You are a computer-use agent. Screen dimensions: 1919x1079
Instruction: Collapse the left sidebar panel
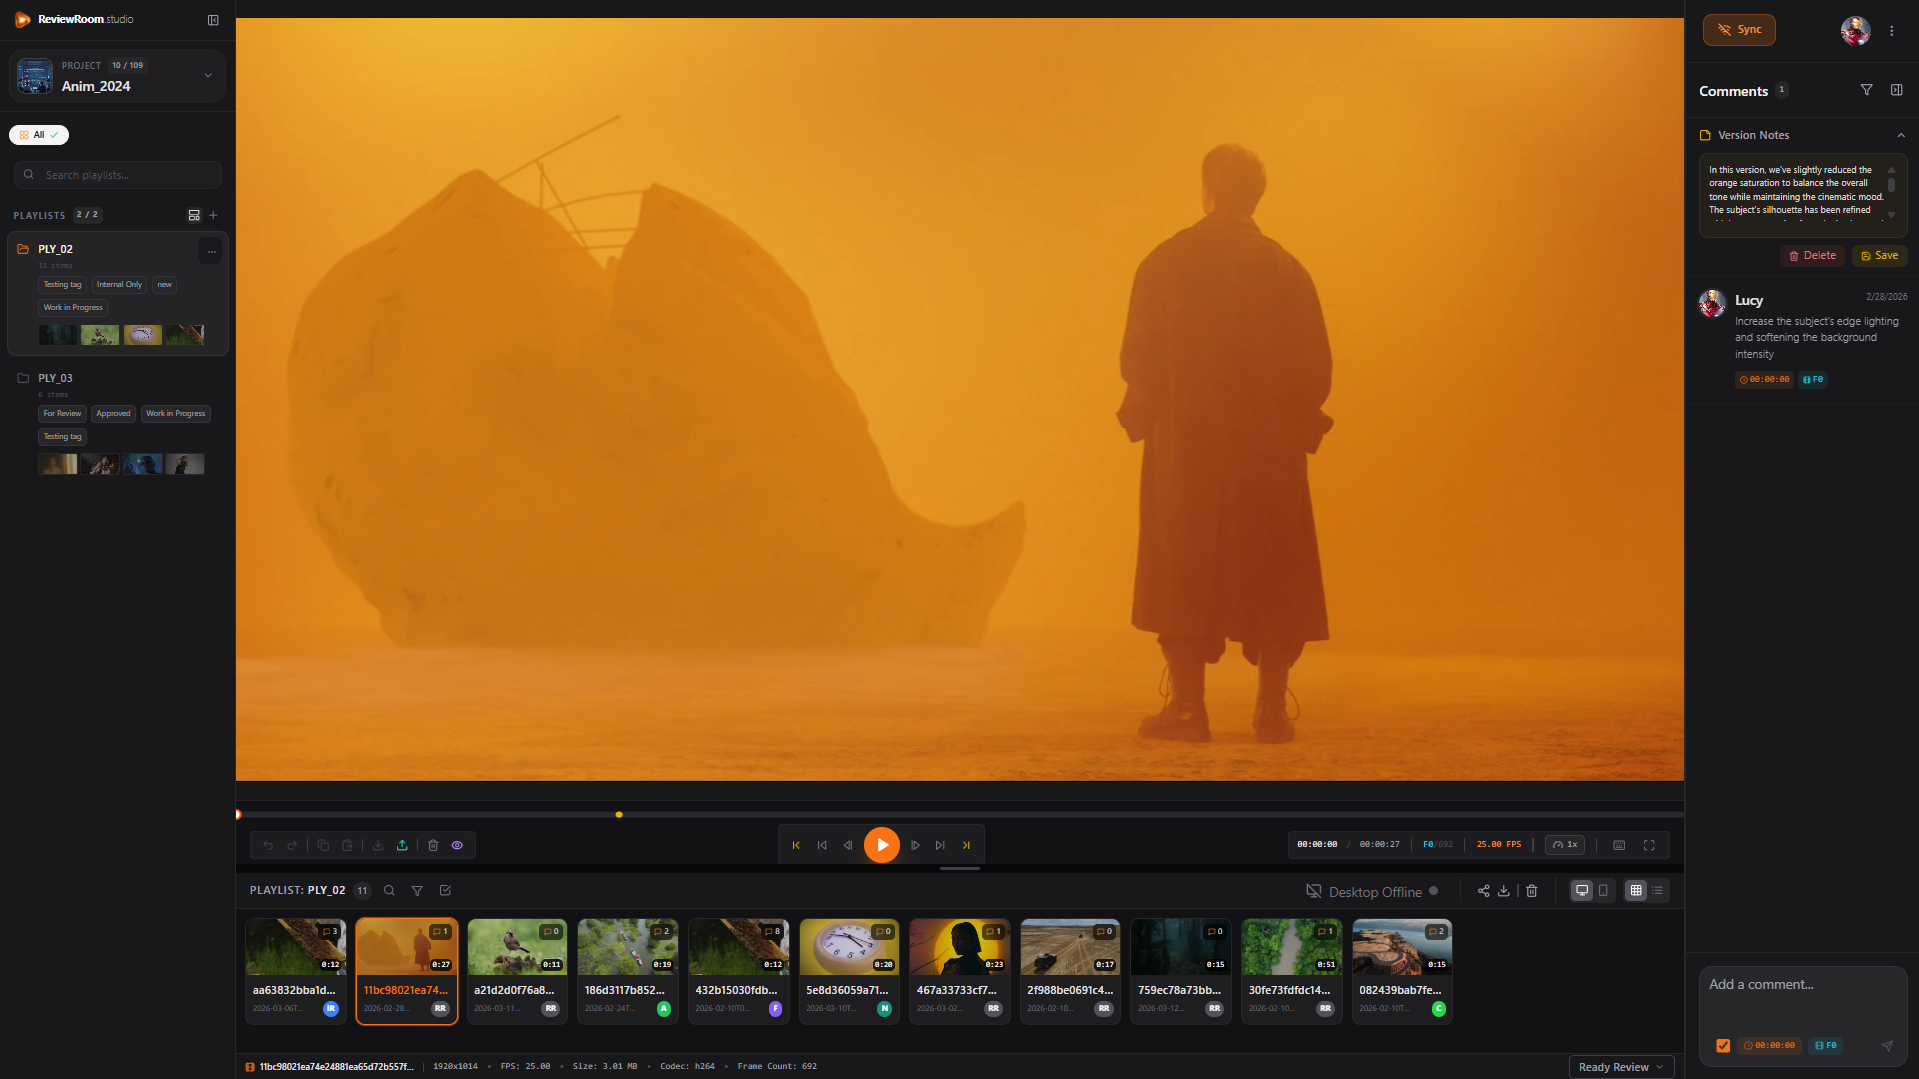(213, 20)
